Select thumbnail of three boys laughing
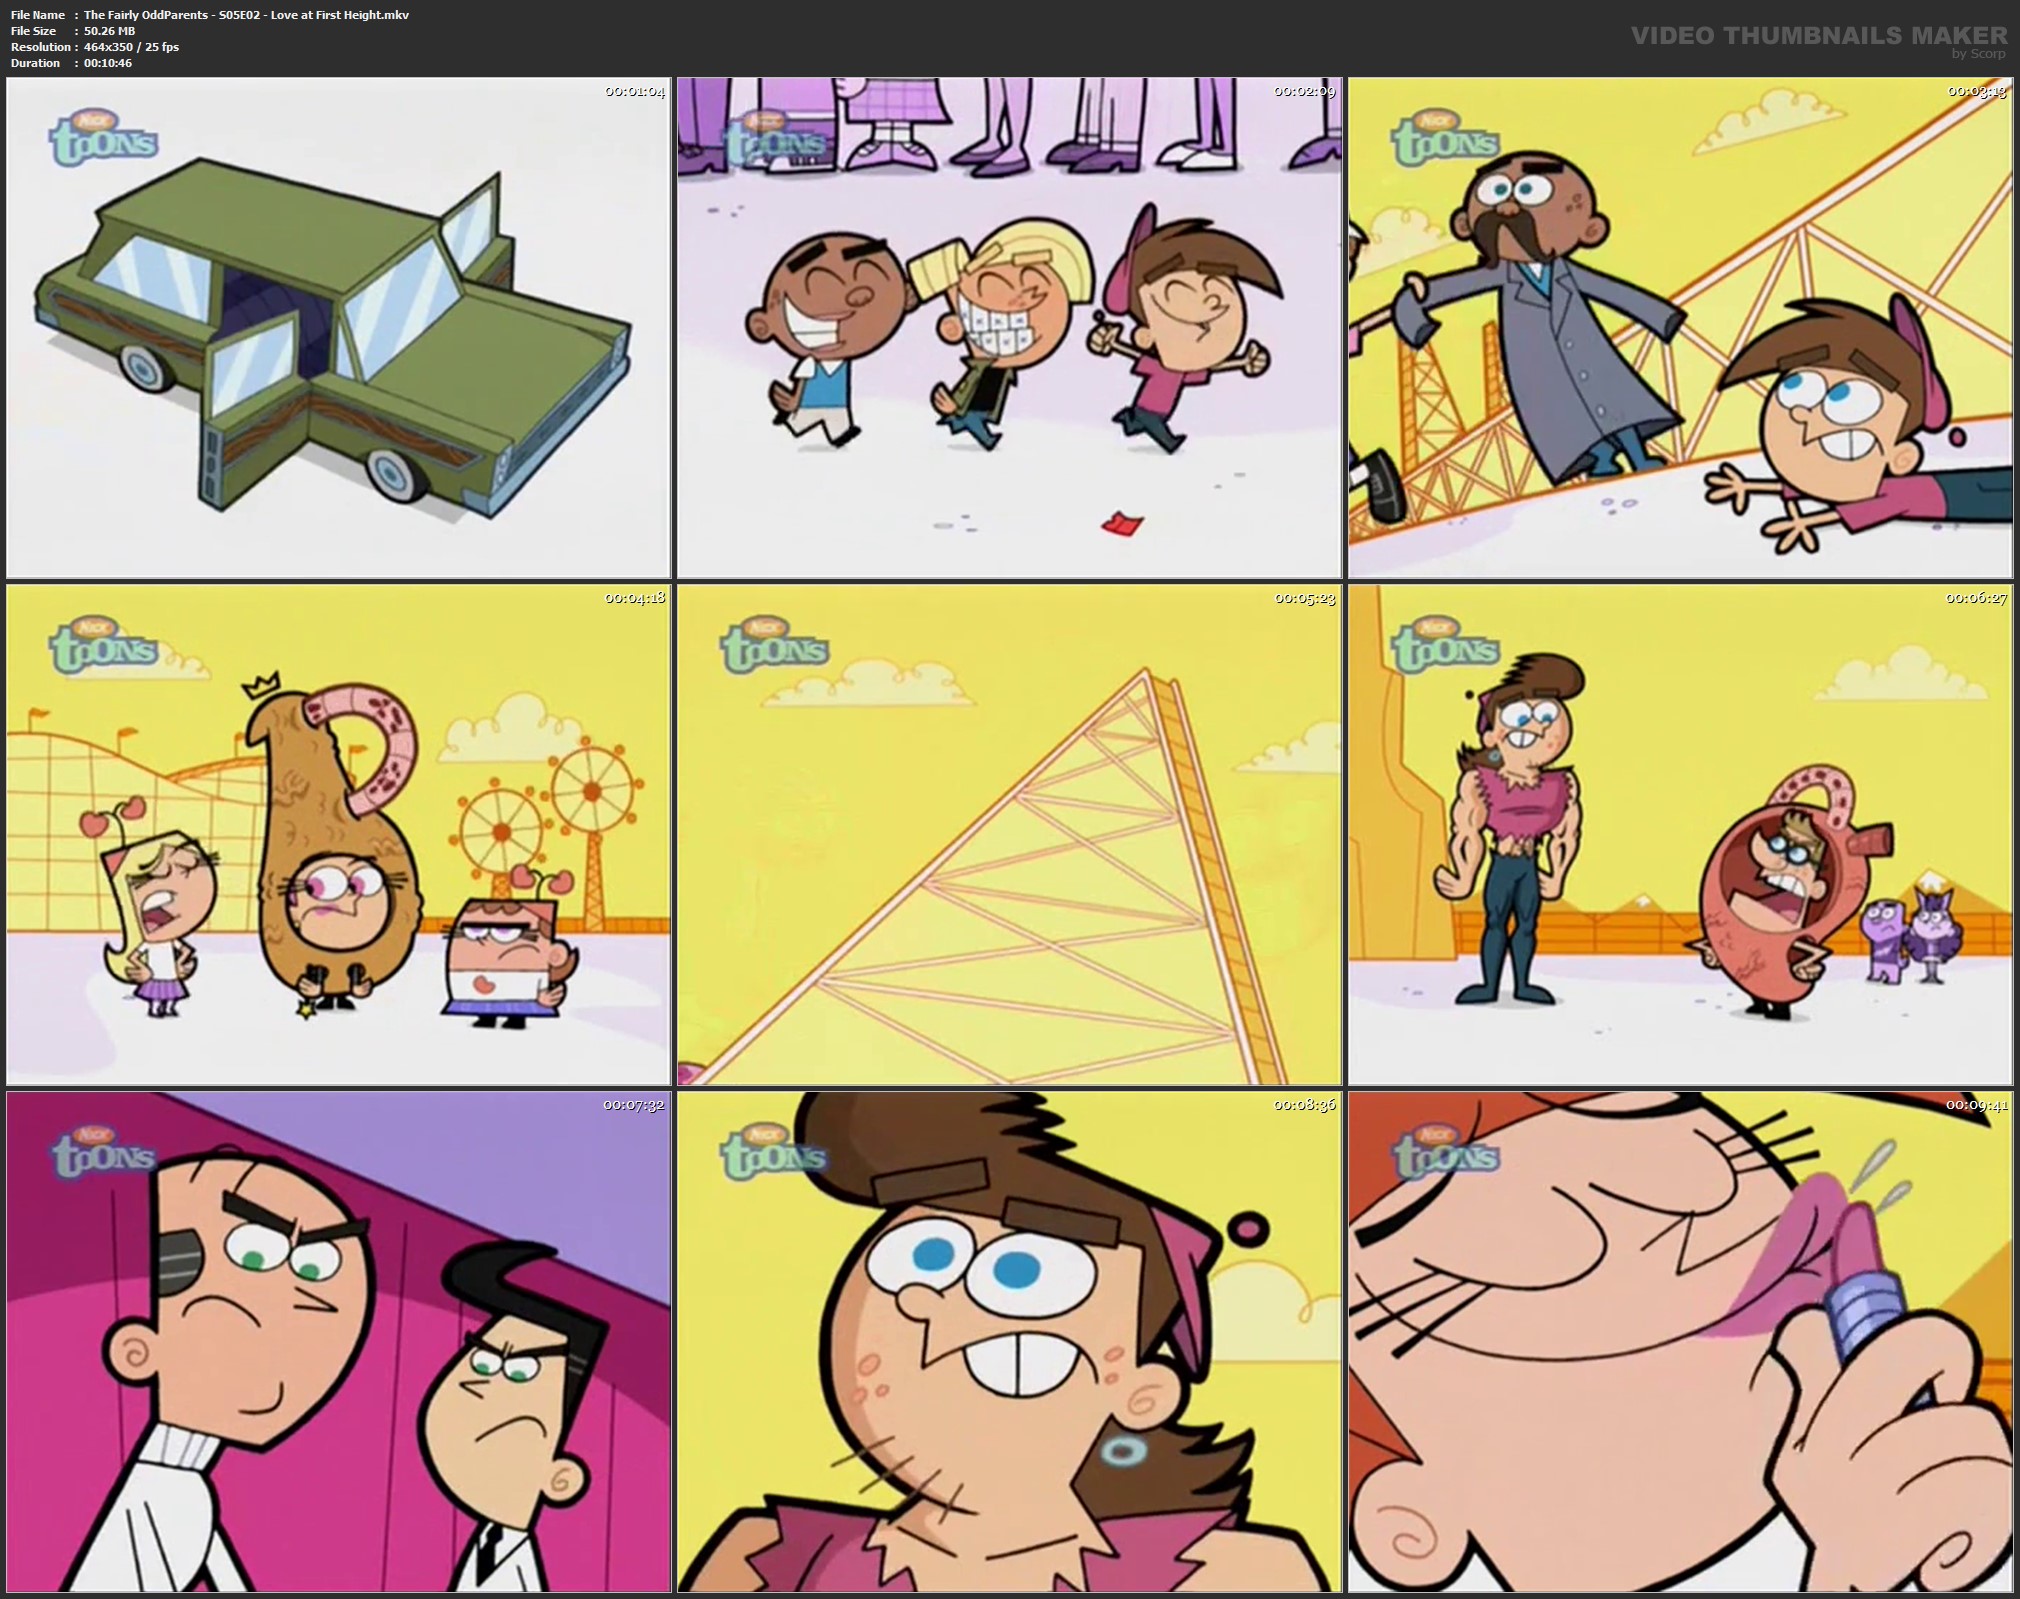The image size is (2020, 1599). coord(1009,327)
